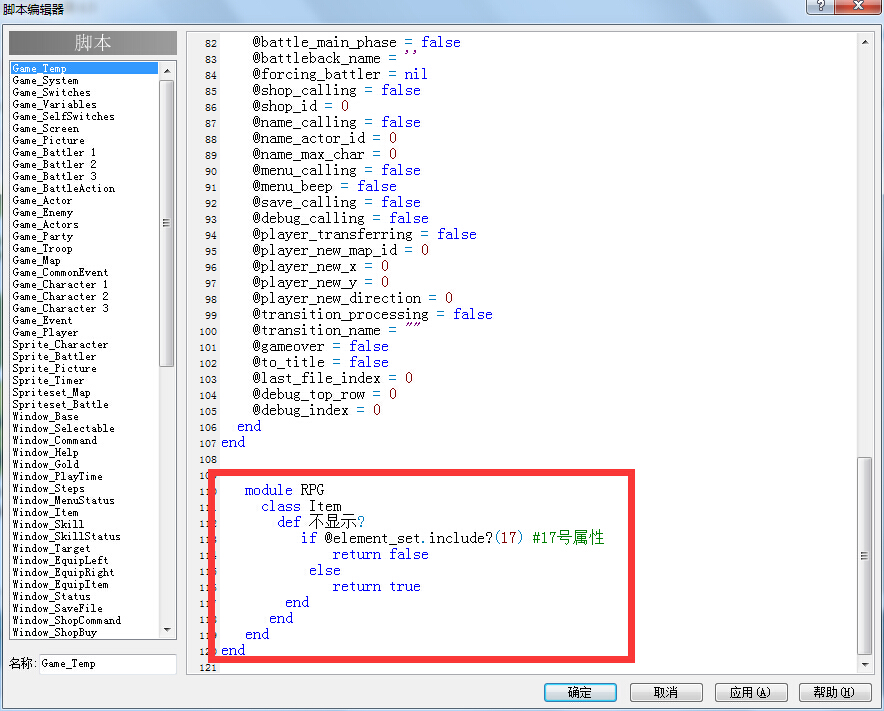
Task: Click the 确定 confirm button
Action: click(x=580, y=692)
